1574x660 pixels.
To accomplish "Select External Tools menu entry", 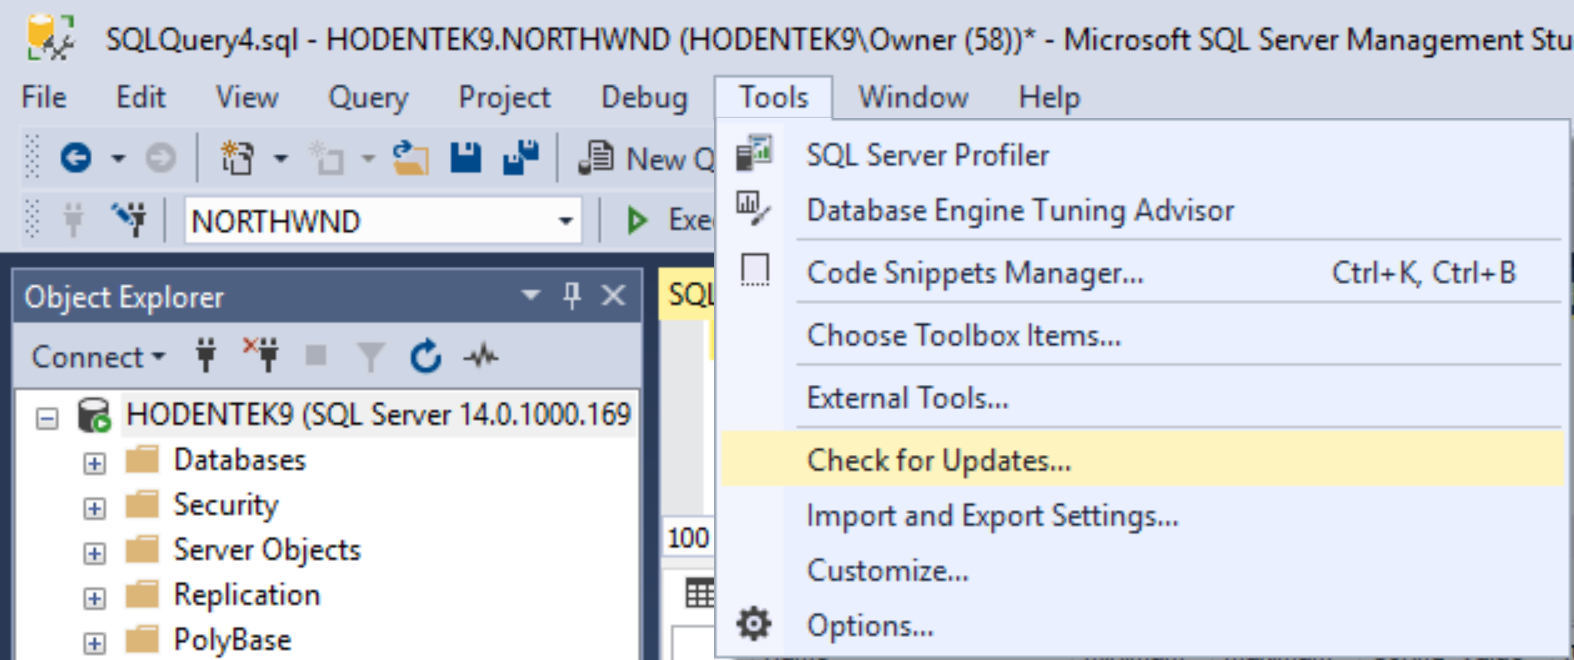I will tap(1142, 398).
